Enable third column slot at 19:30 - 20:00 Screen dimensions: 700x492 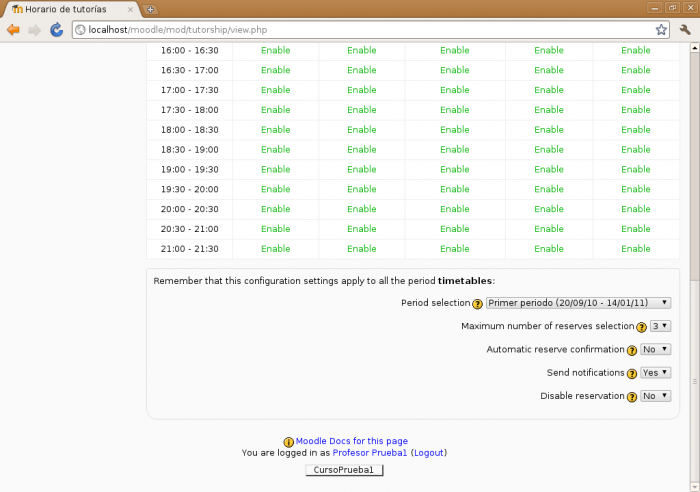coord(454,189)
